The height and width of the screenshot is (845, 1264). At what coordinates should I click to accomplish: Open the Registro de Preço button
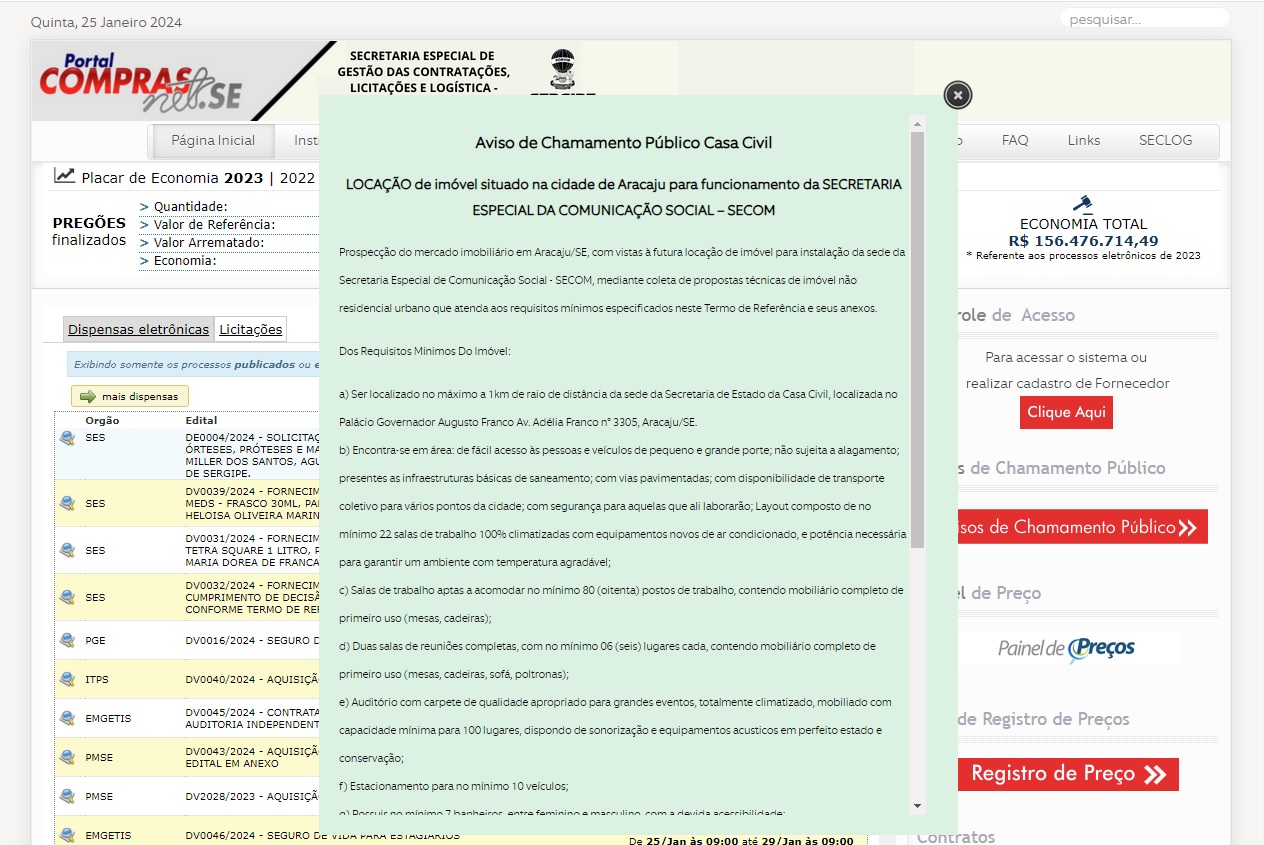click(1067, 774)
